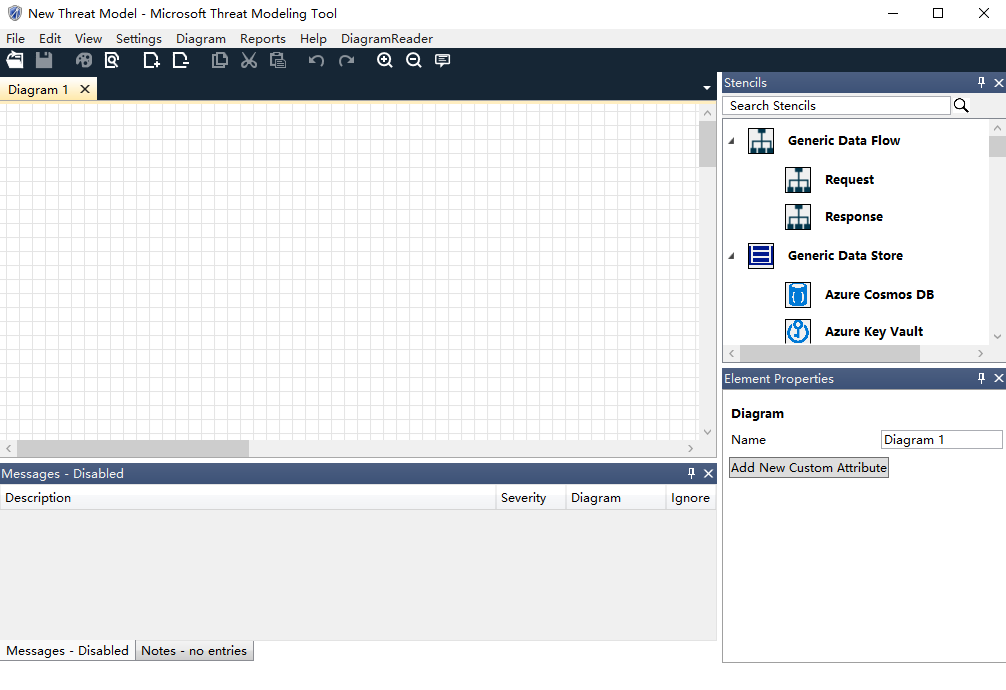This screenshot has width=1006, height=690.
Task: Click the Delete diagram toolbar icon
Action: click(180, 61)
